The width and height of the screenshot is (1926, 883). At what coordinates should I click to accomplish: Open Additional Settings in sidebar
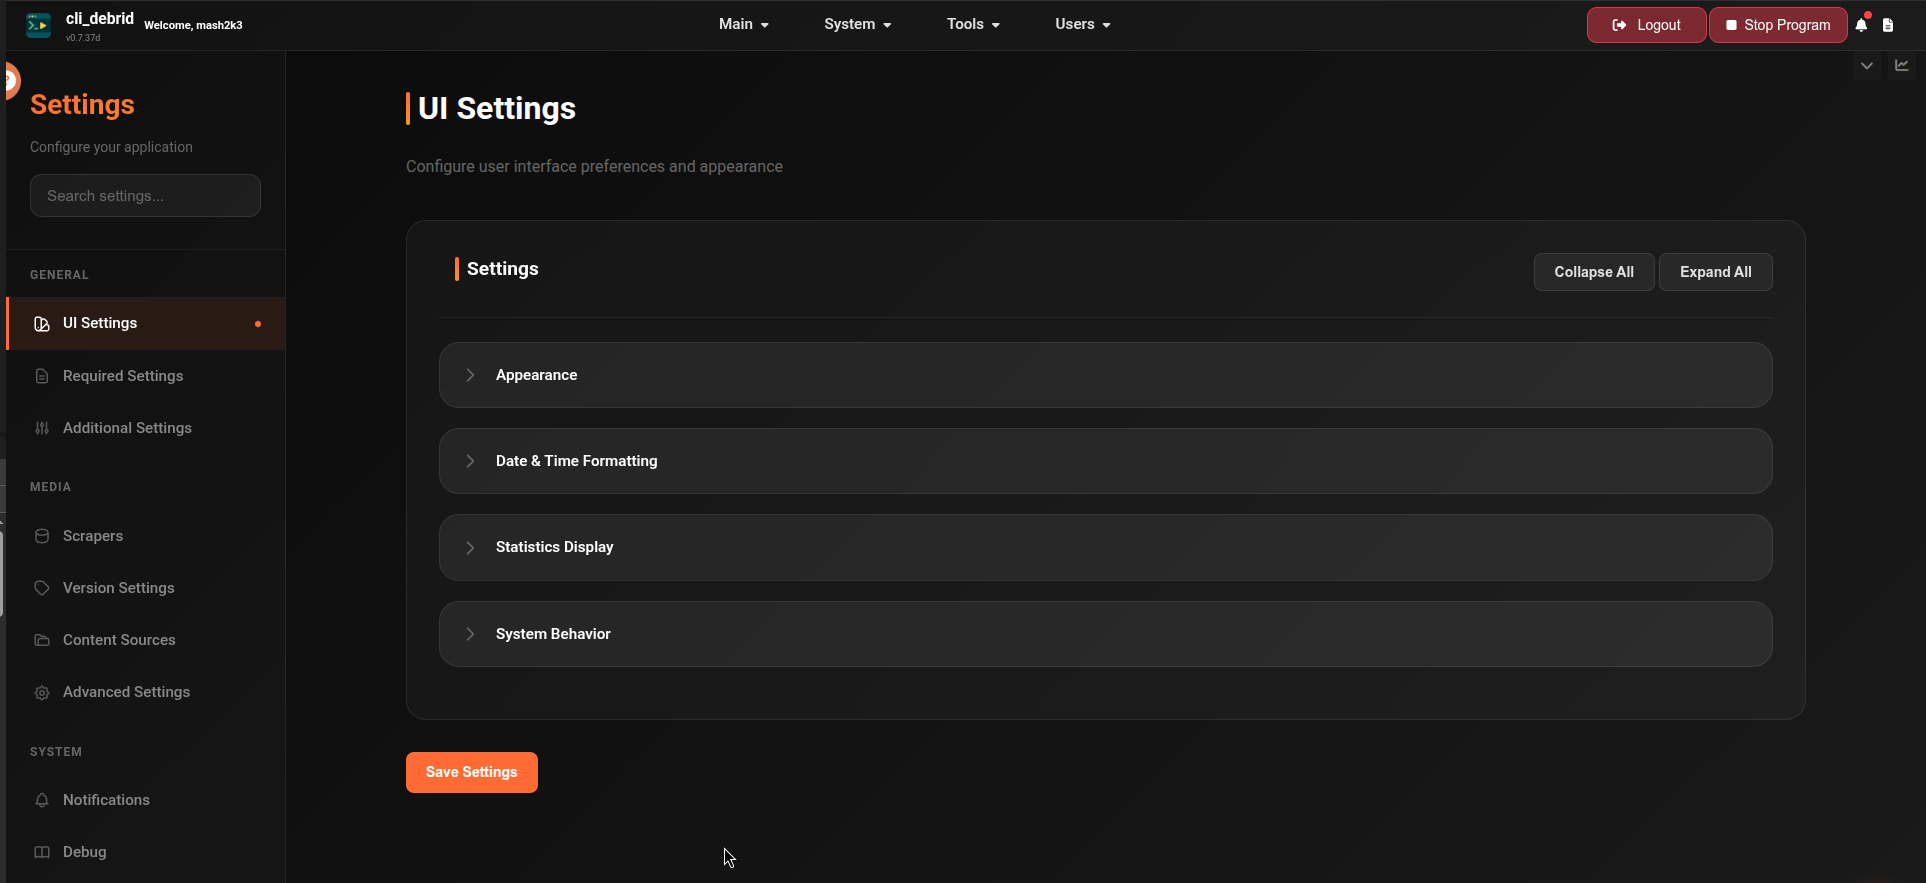coord(146,428)
